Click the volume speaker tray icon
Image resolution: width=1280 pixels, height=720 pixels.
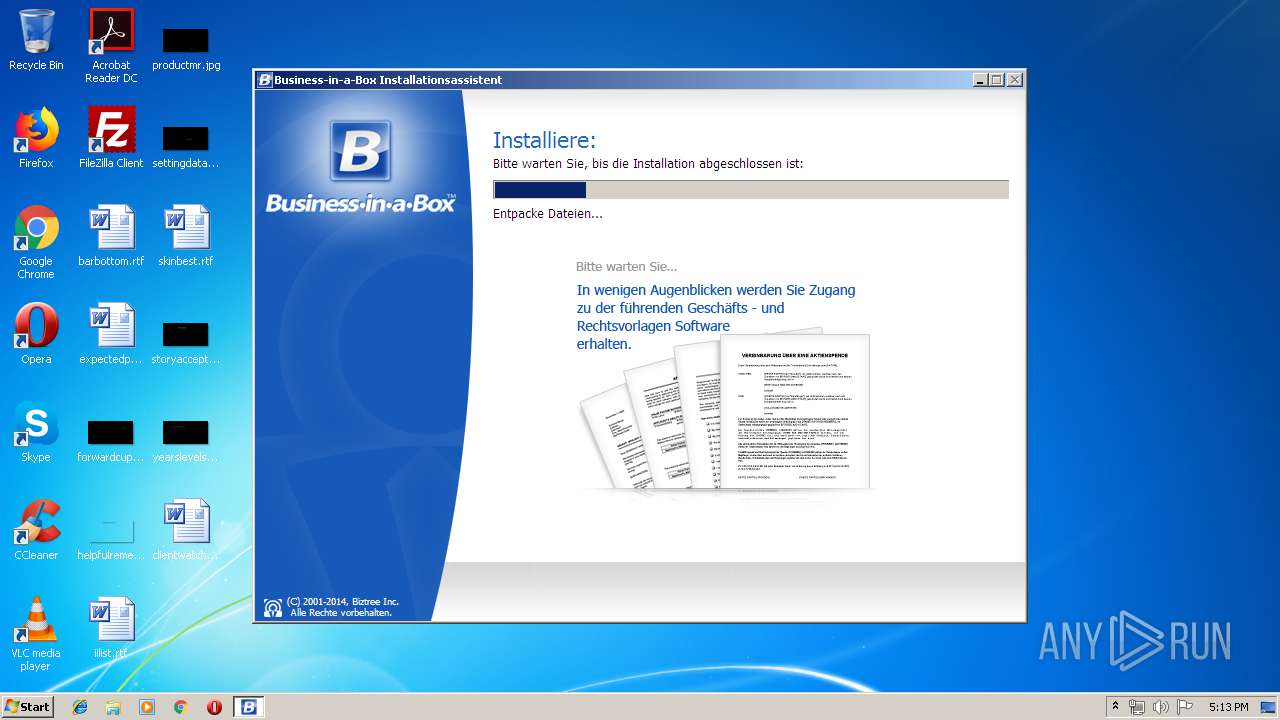coord(1160,707)
